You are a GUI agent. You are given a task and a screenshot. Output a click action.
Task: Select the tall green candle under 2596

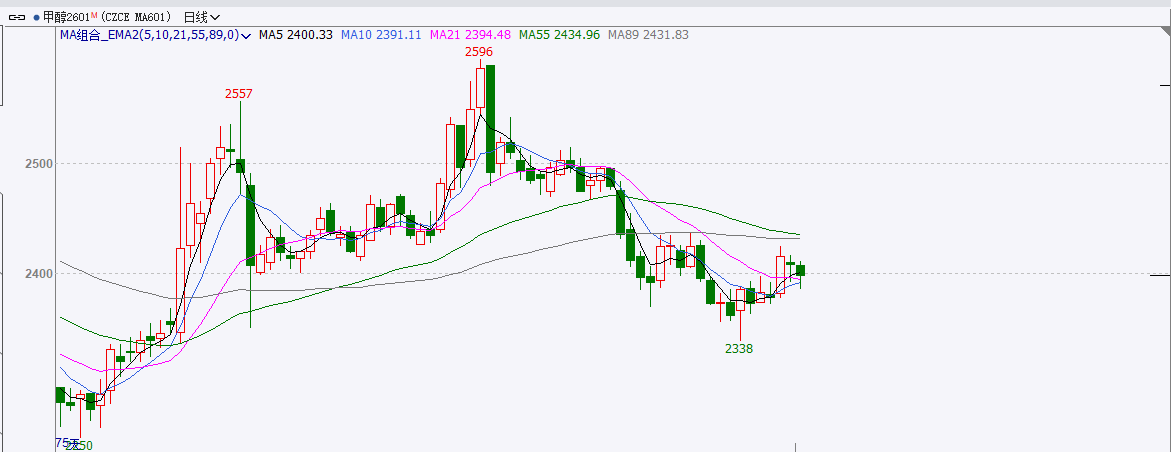[x=491, y=119]
